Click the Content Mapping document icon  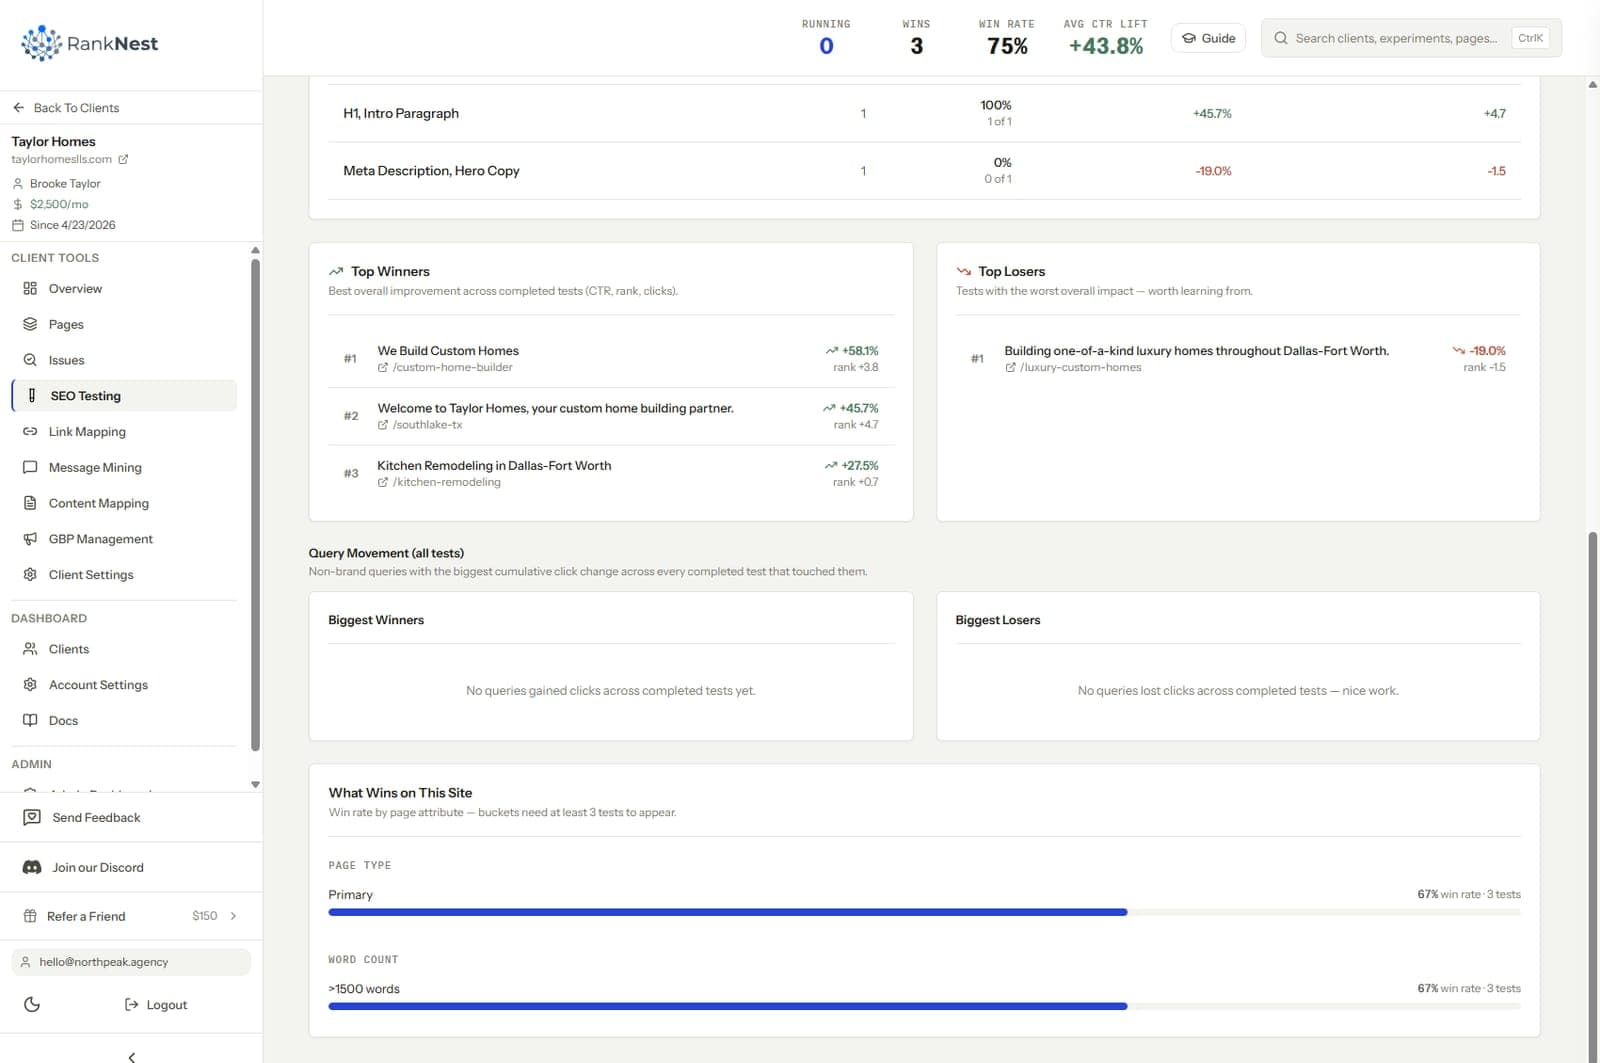(30, 503)
